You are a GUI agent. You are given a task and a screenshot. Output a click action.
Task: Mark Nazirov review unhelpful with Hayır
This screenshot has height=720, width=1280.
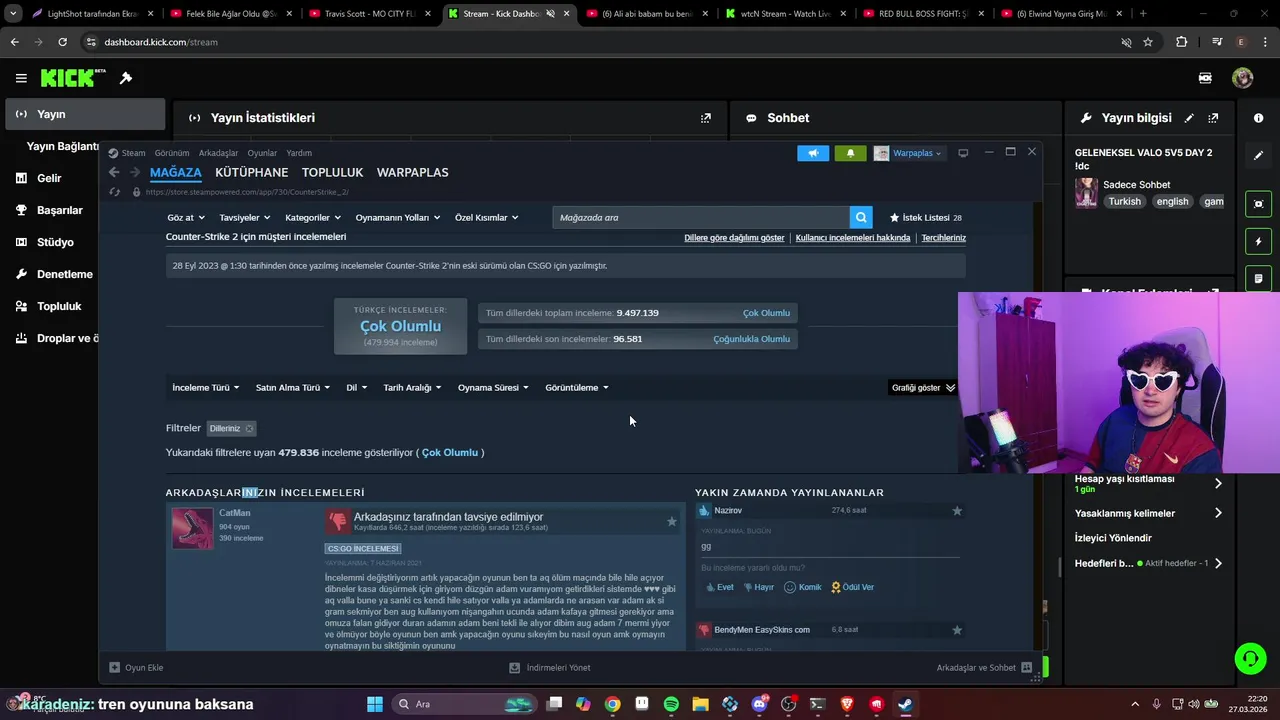tap(759, 587)
